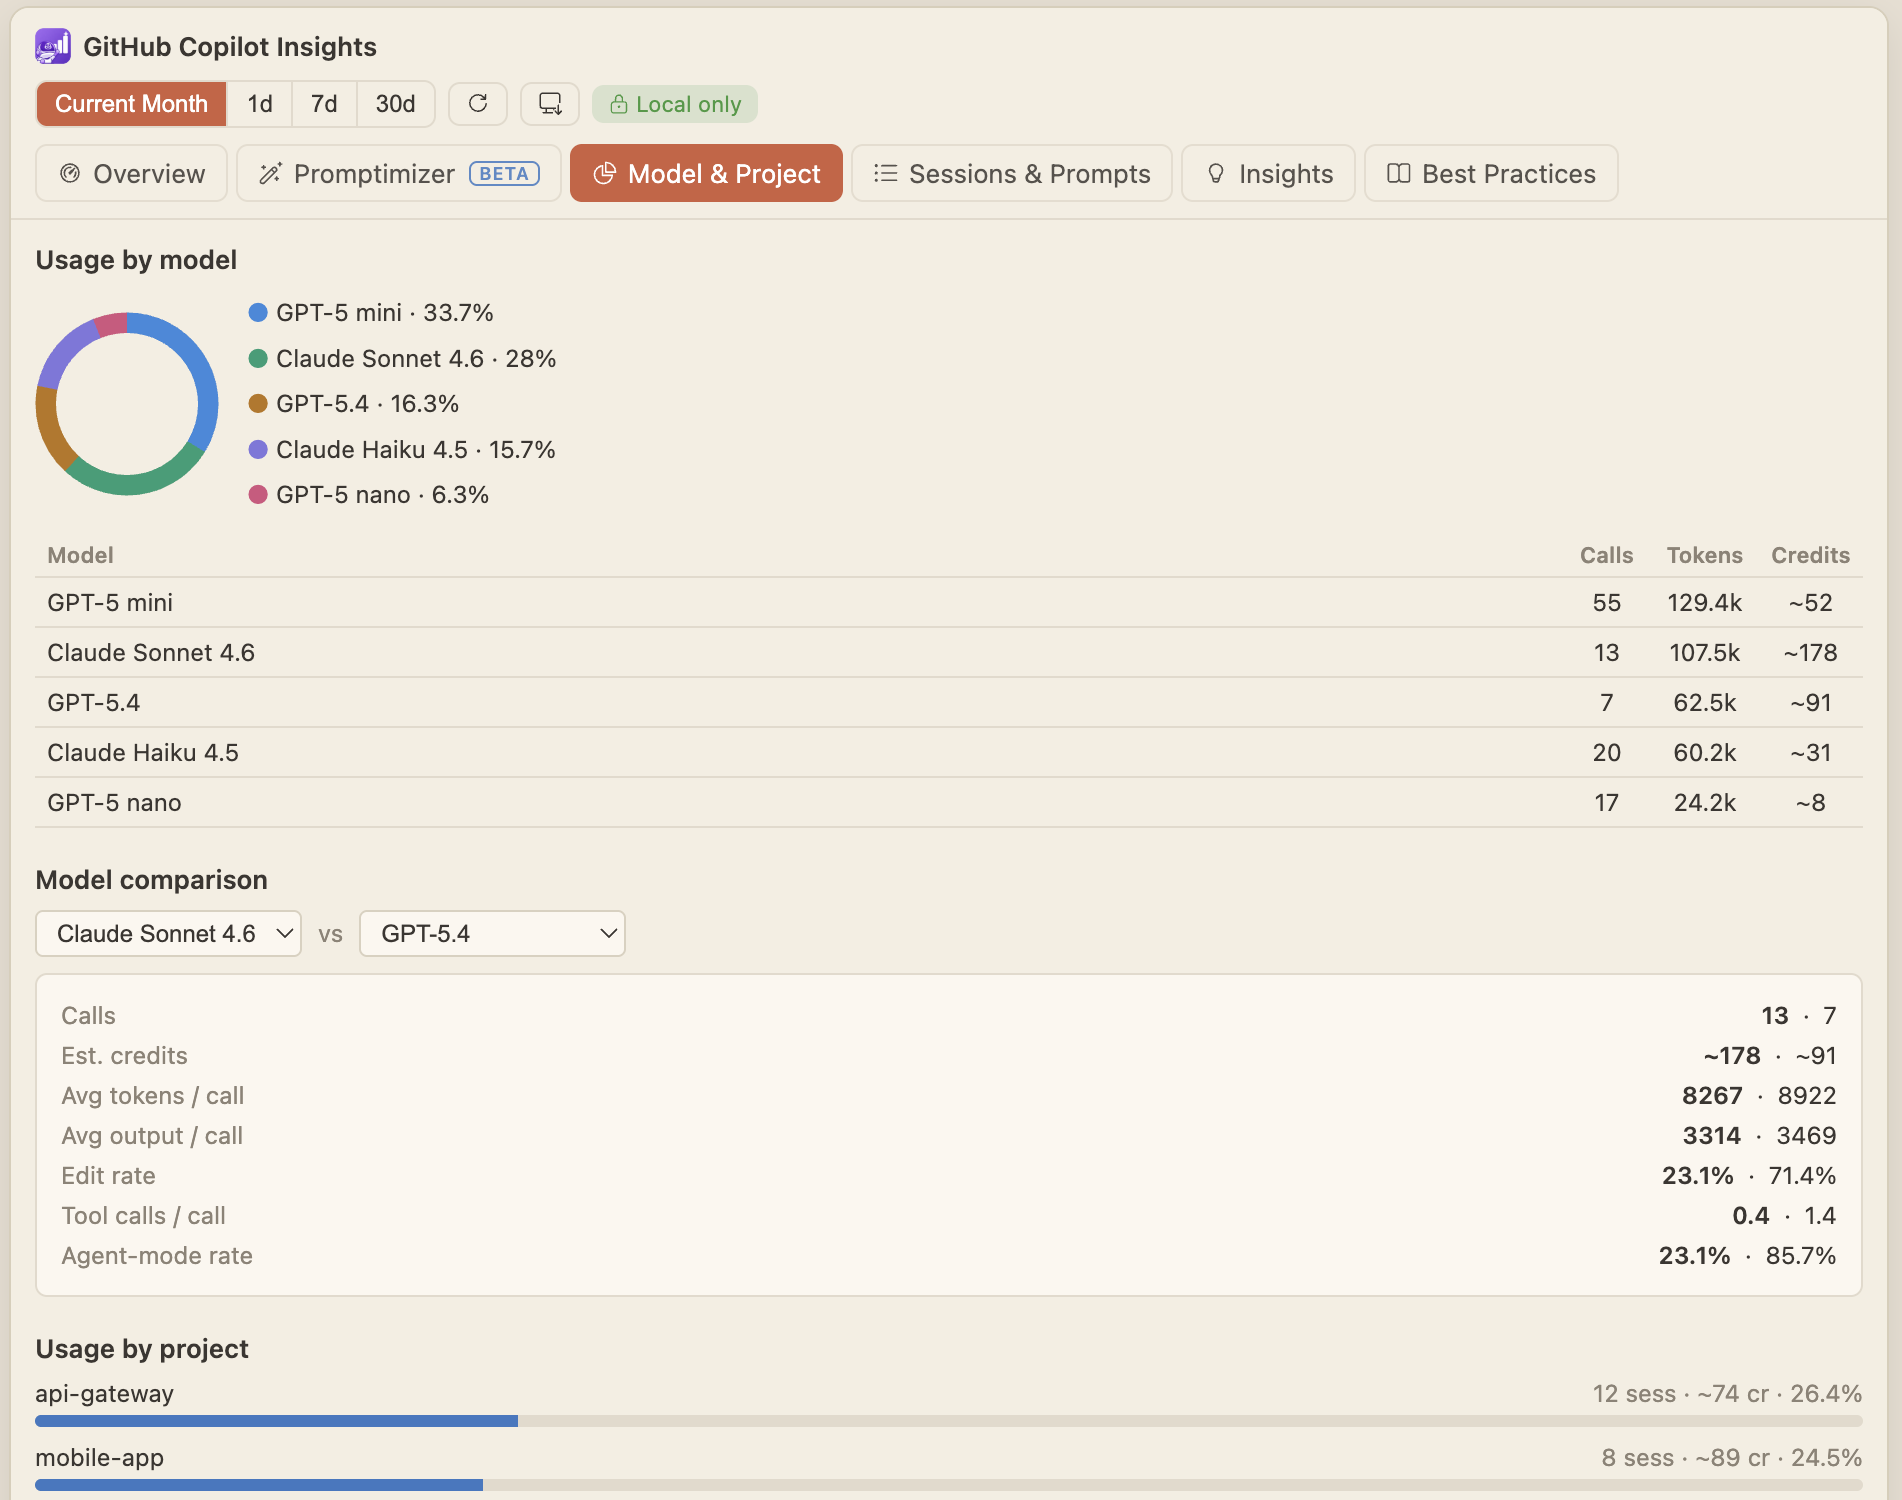Viewport: 1902px width, 1500px height.
Task: Click the 129.4k tokens cell
Action: pos(1704,602)
